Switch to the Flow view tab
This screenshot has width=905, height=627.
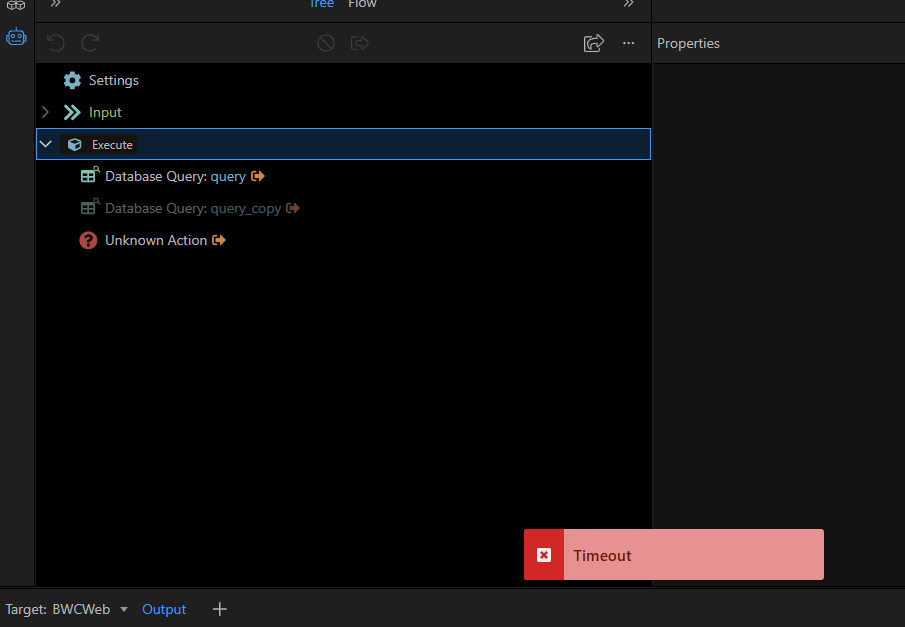pyautogui.click(x=362, y=4)
